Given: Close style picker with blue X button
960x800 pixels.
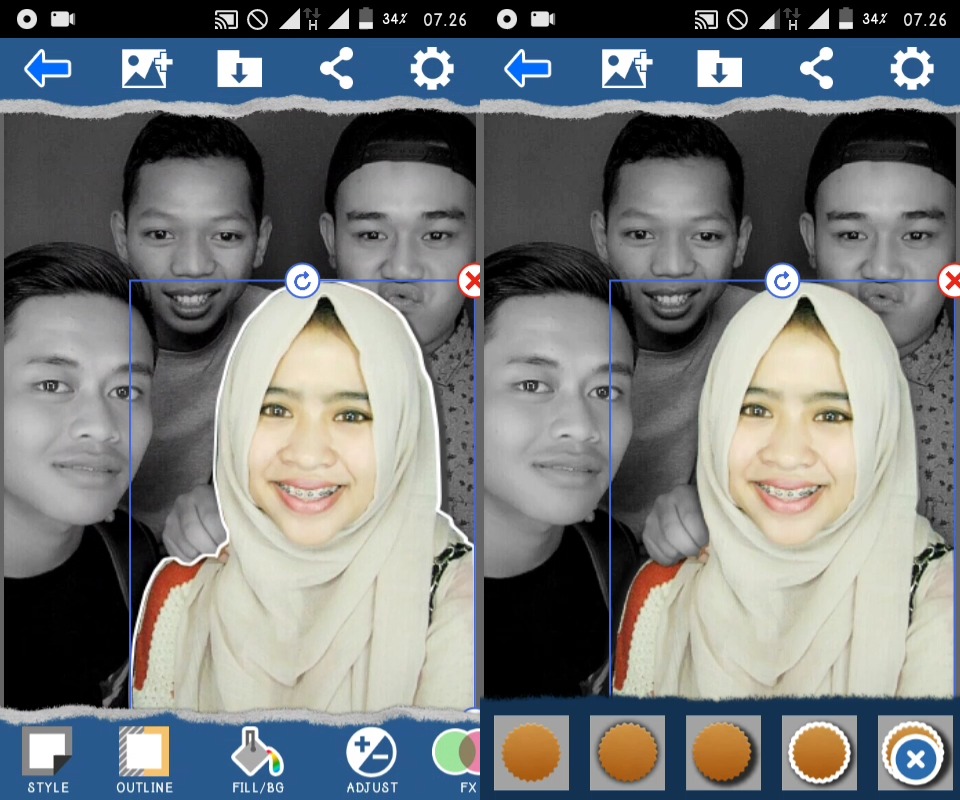Looking at the screenshot, I should coord(916,760).
